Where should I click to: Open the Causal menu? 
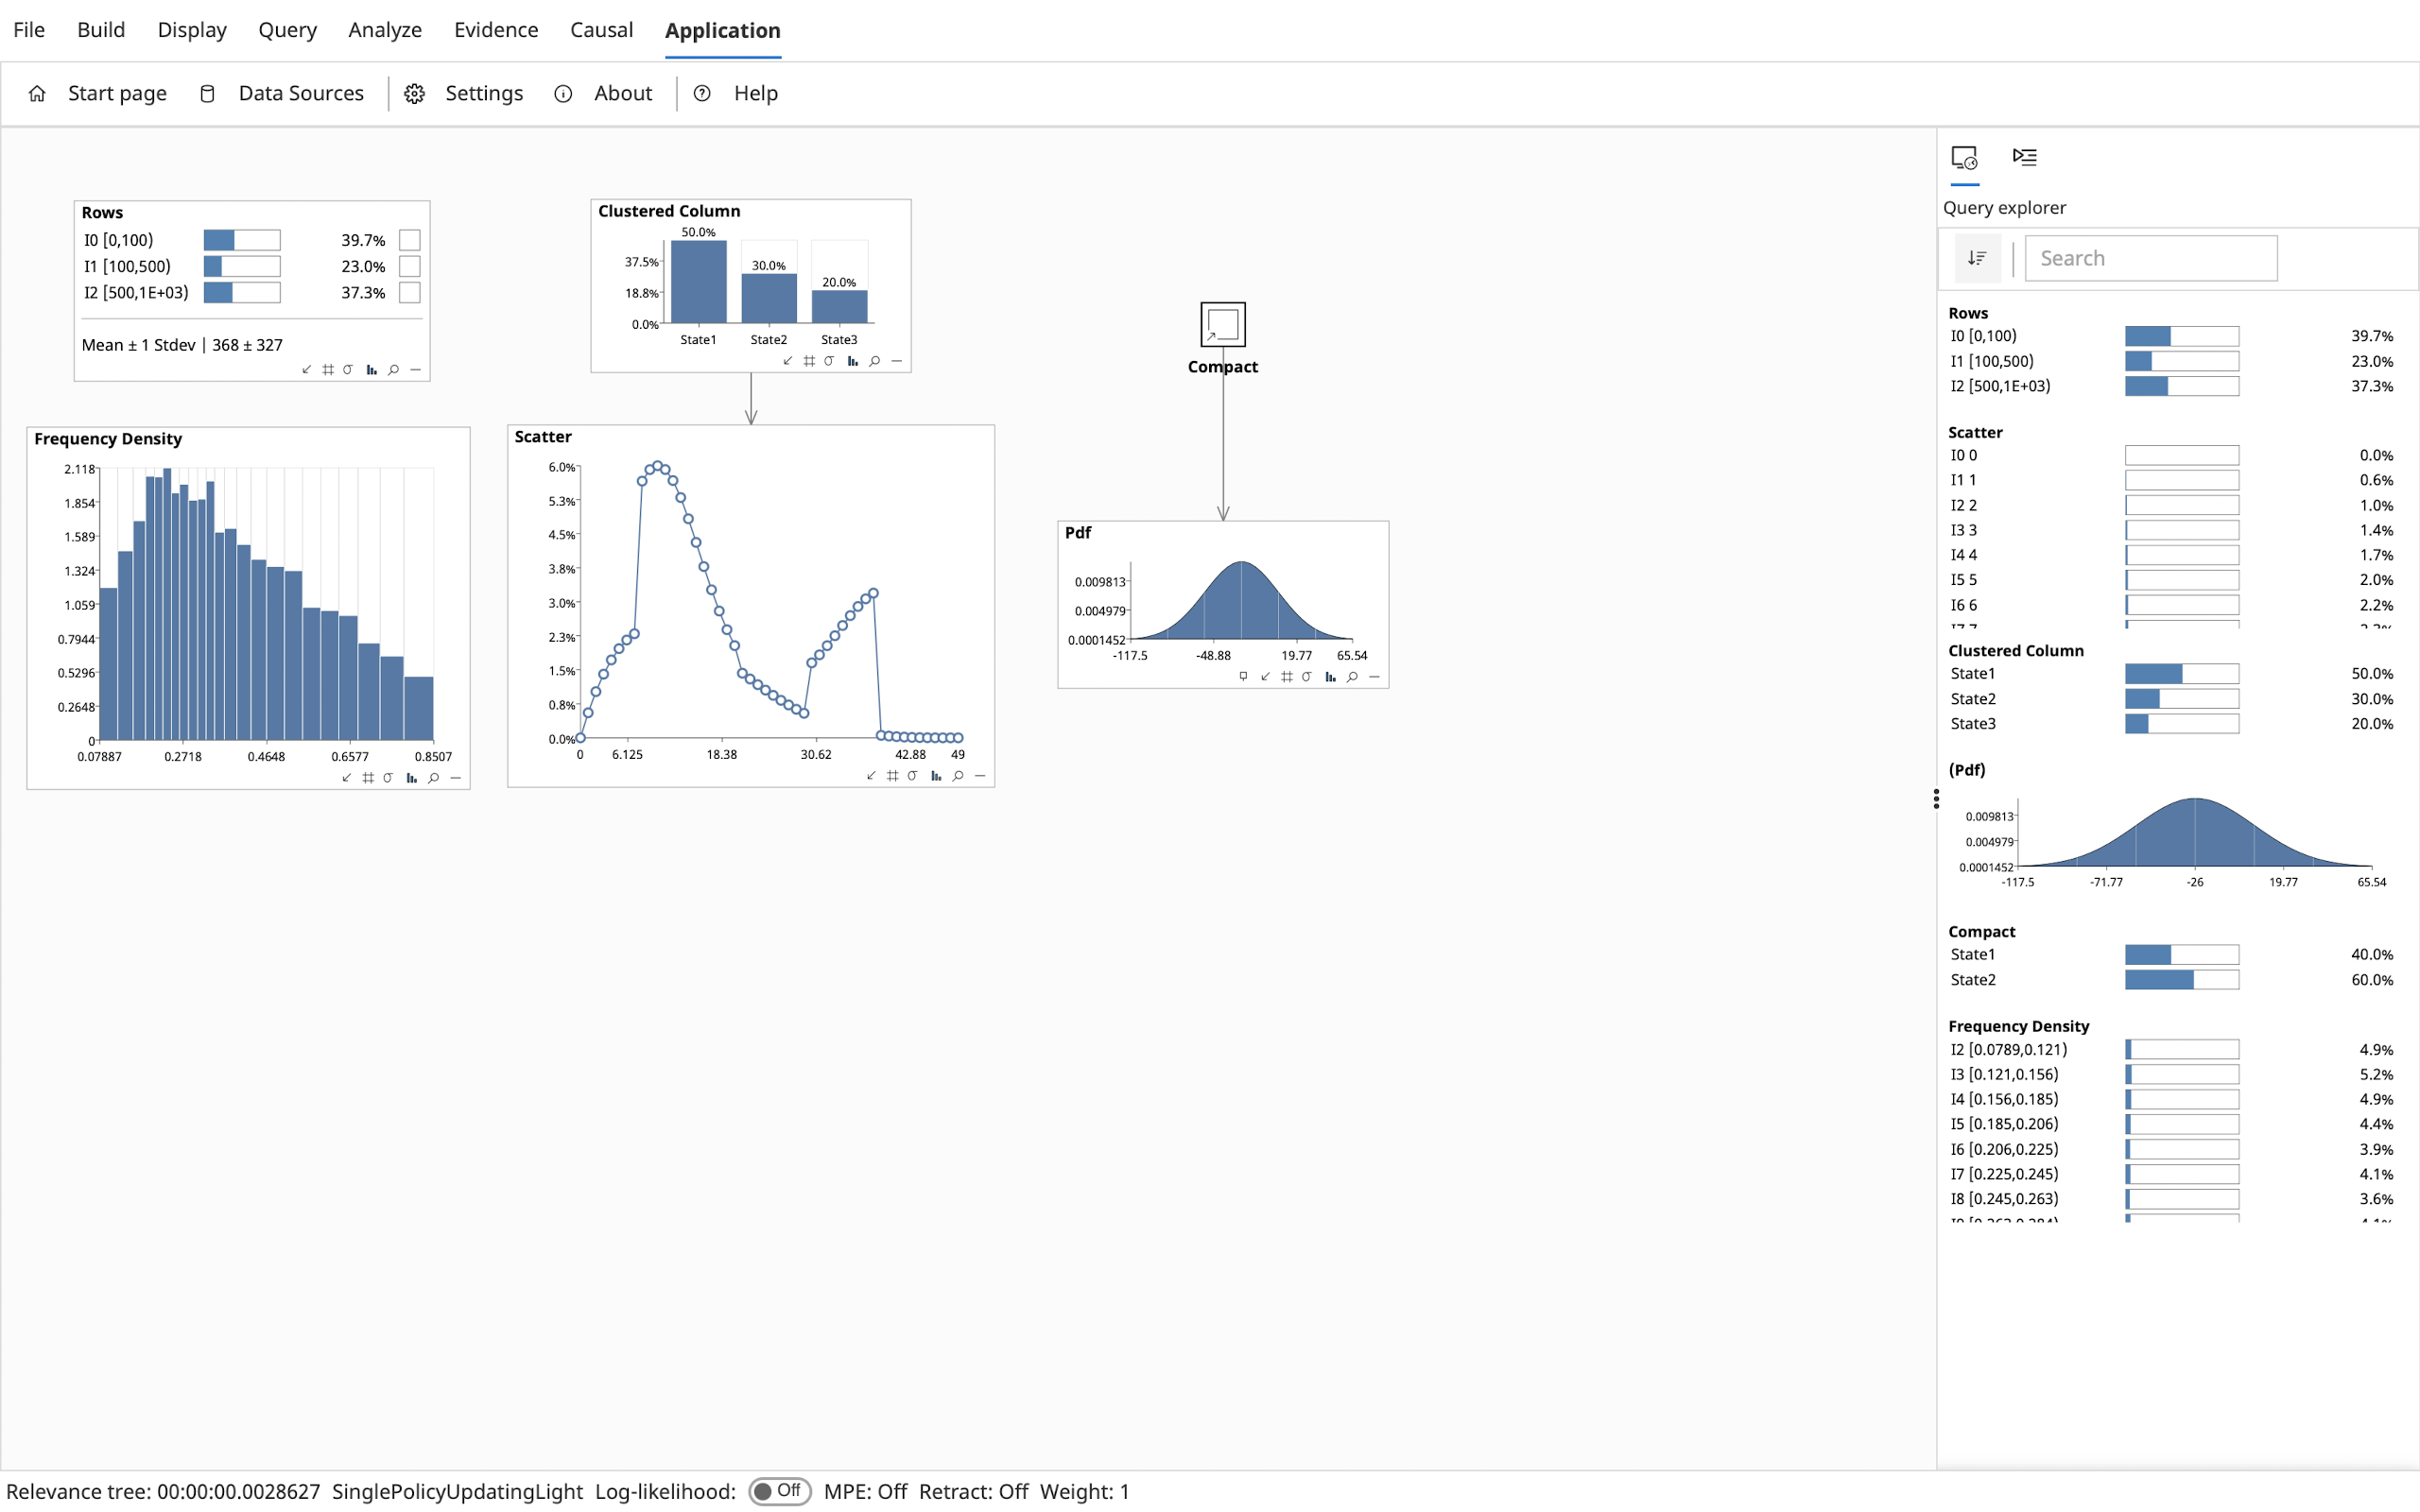[601, 30]
